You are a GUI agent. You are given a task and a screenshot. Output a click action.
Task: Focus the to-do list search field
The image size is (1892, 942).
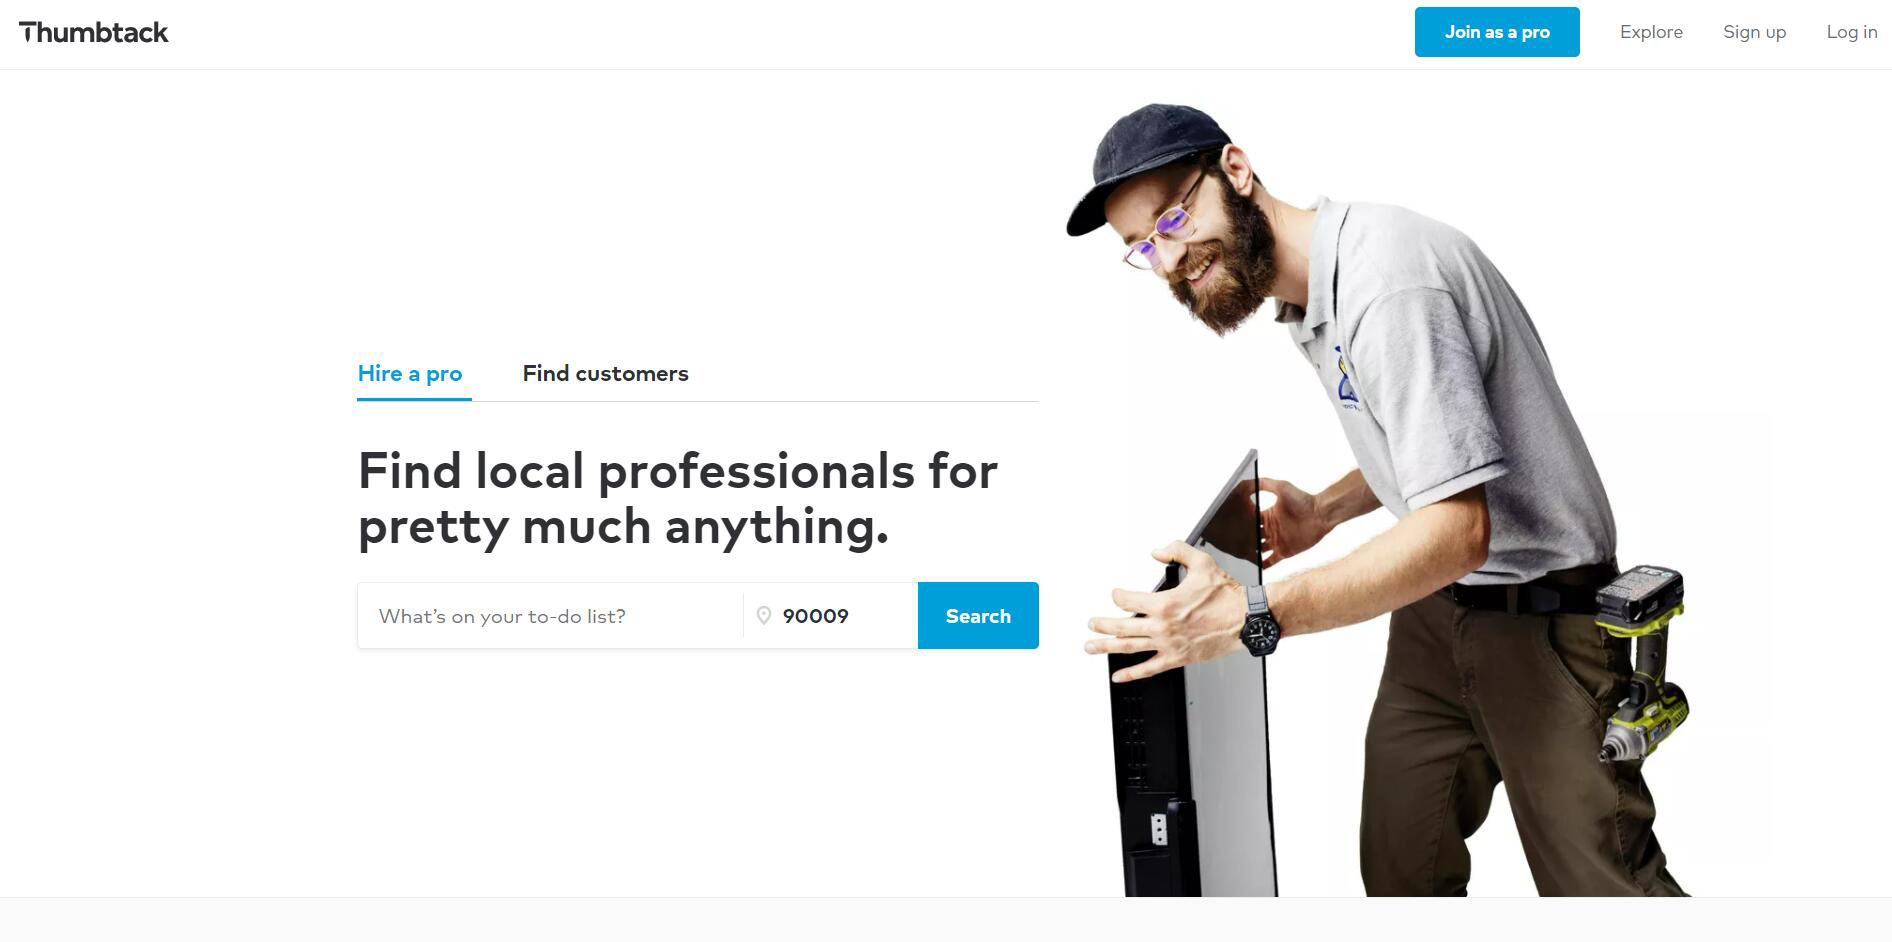coord(550,616)
